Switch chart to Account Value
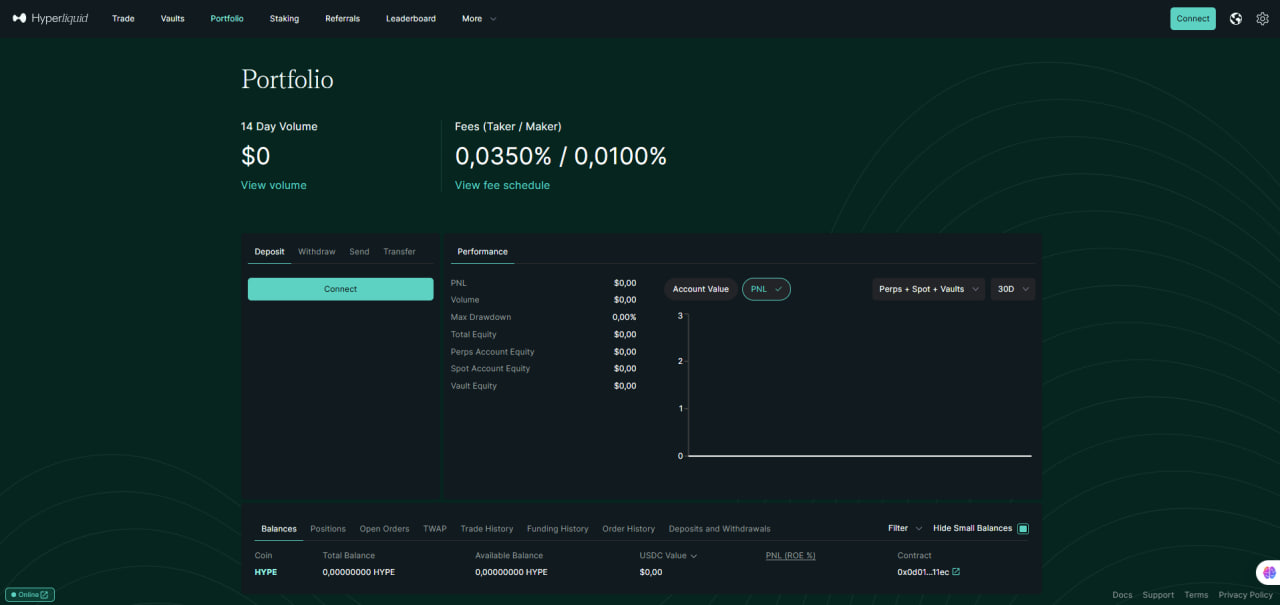 [x=700, y=289]
